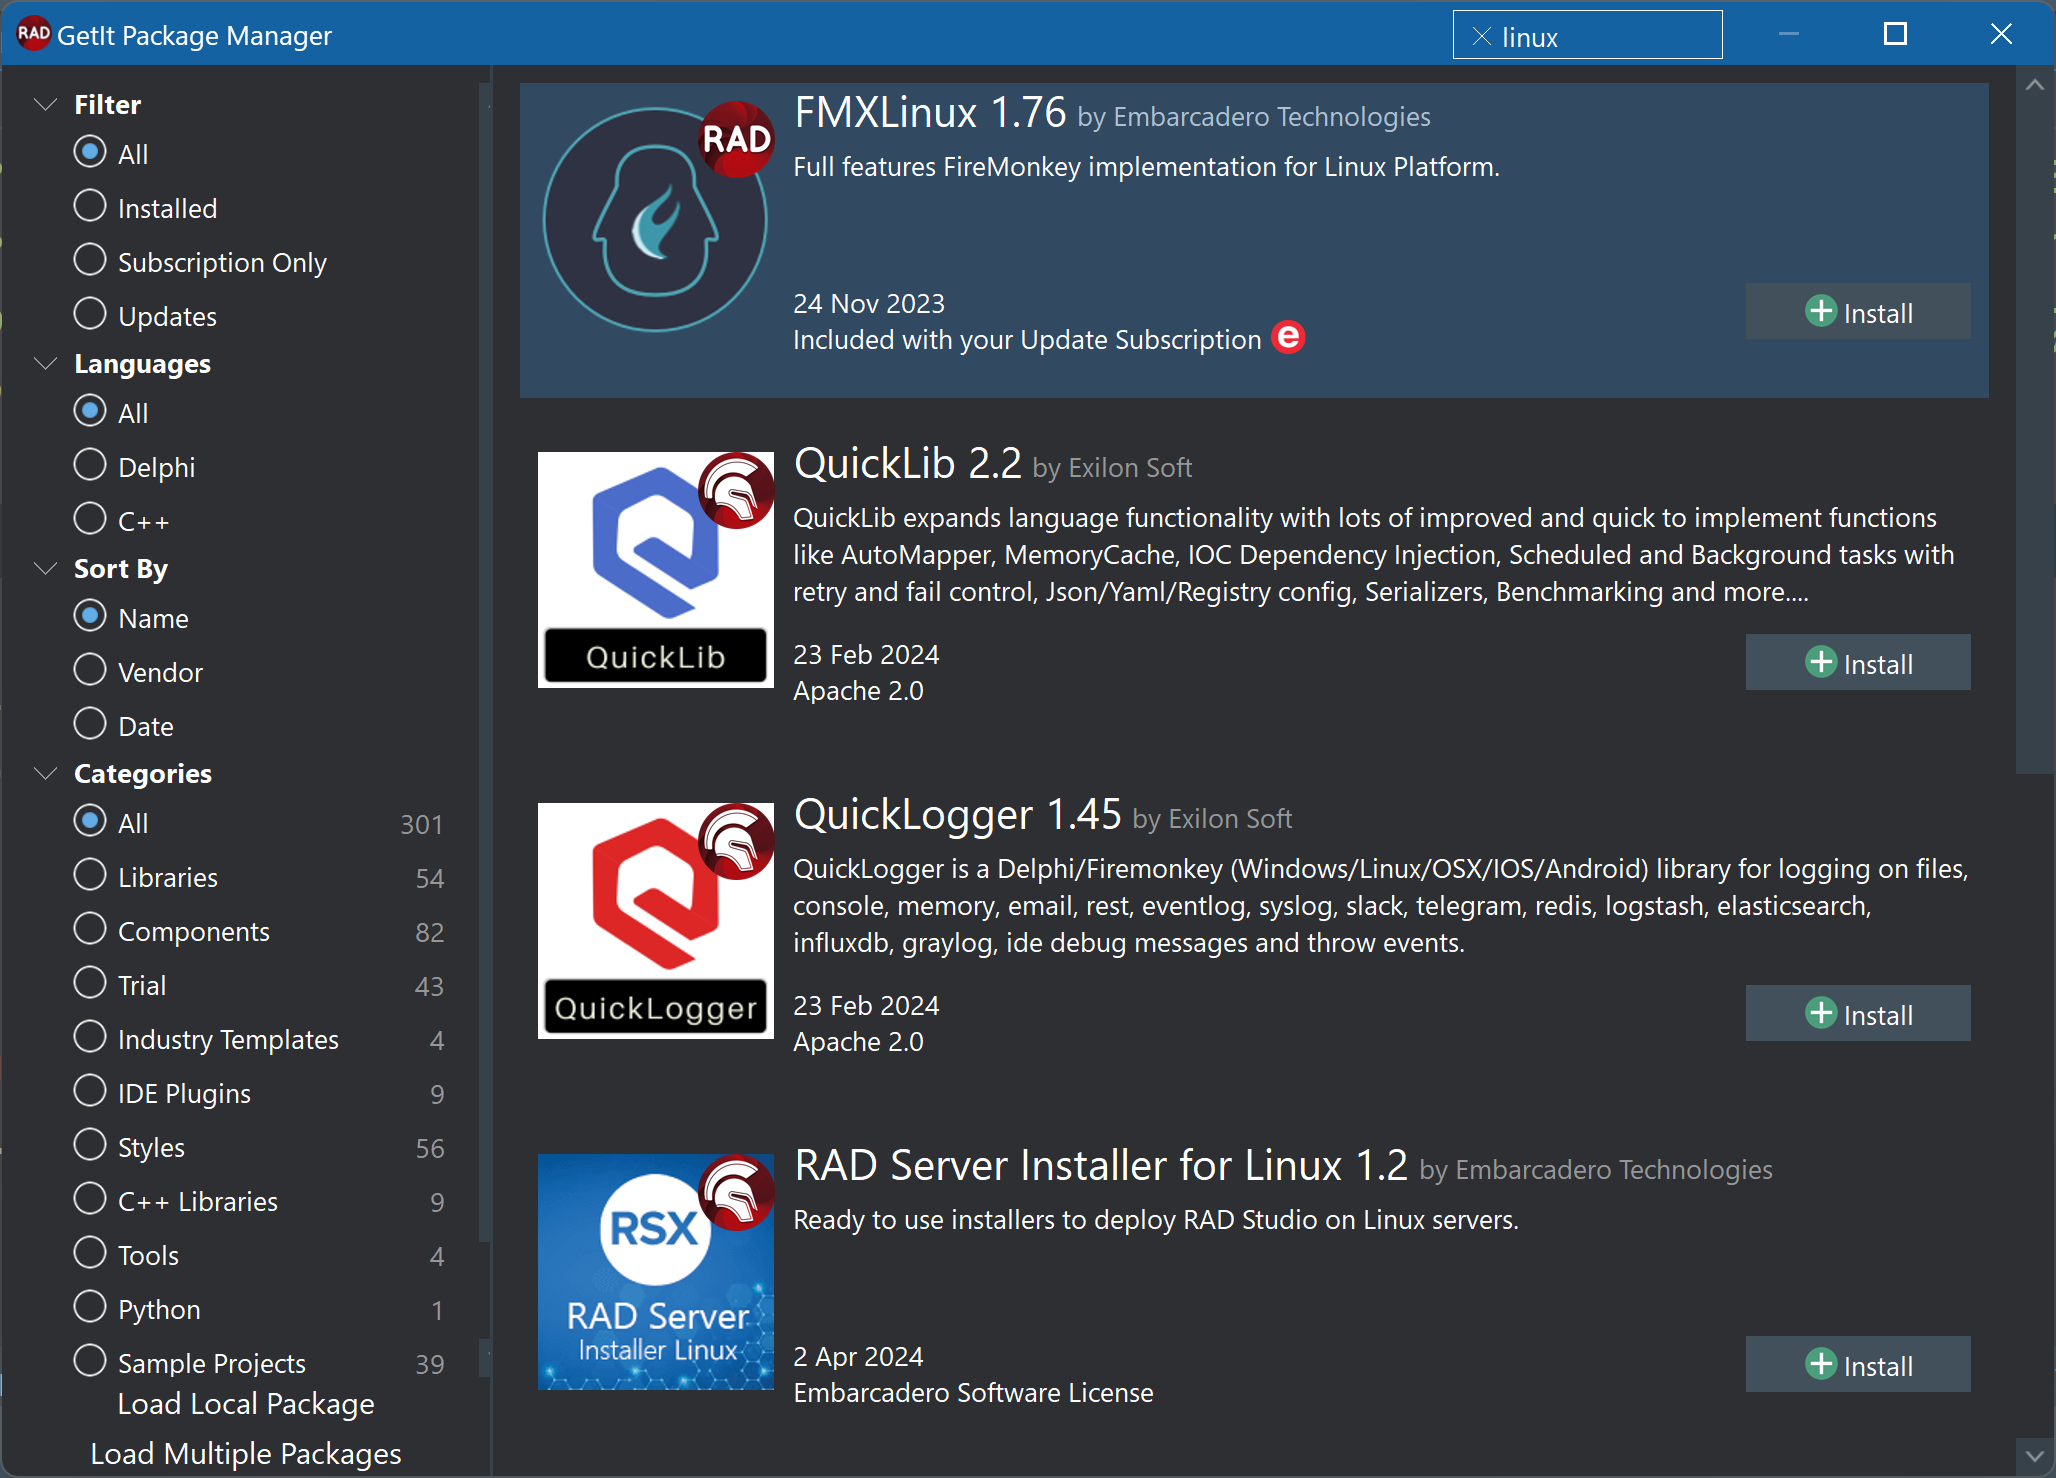Screen dimensions: 2056x1478
Task: Click 'Included with your Update Subscription' text
Action: click(1027, 340)
